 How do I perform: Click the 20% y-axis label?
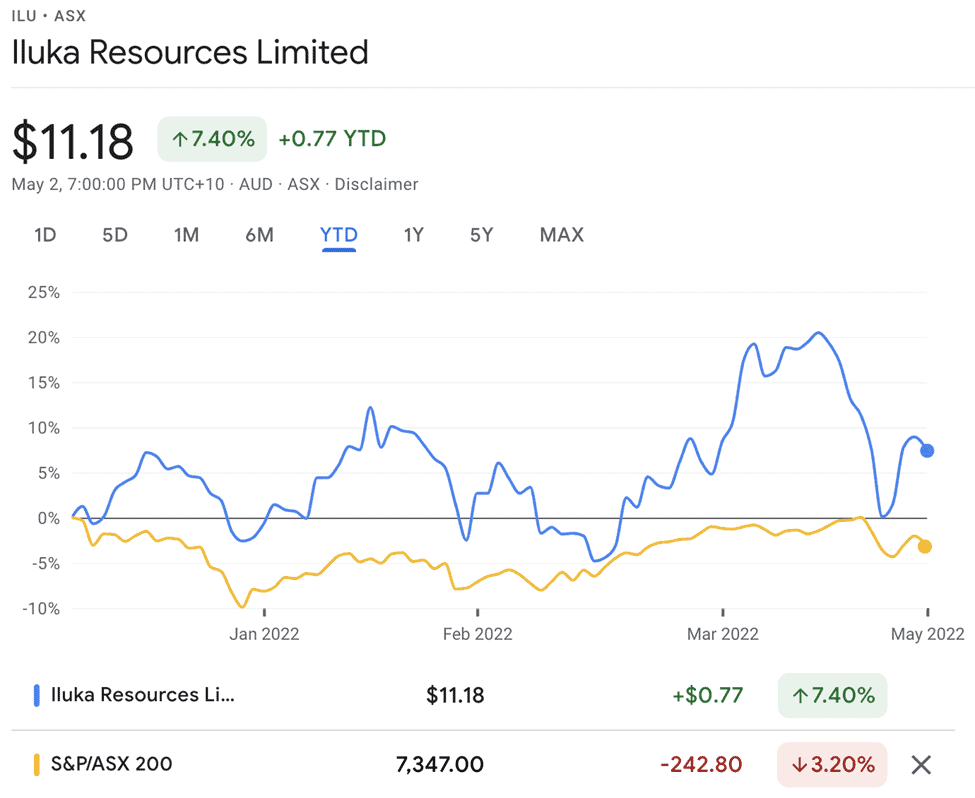pos(44,338)
